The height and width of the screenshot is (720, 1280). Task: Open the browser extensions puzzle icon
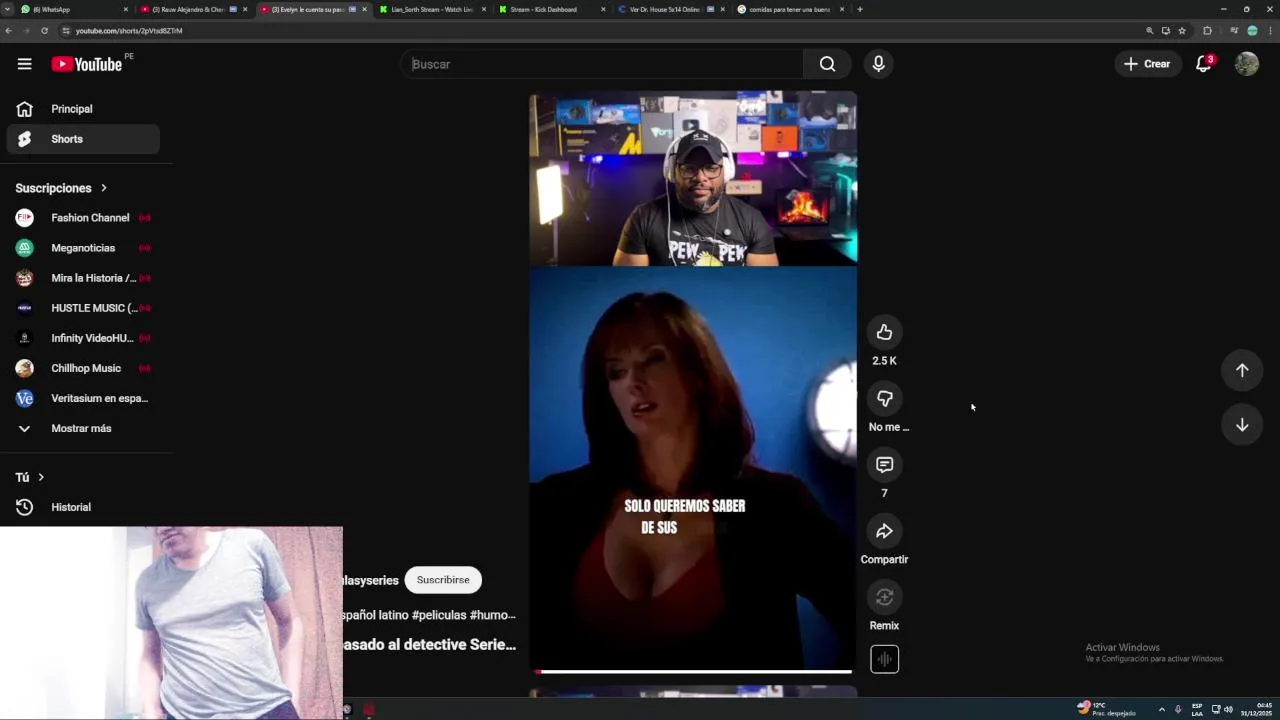pyautogui.click(x=1207, y=31)
